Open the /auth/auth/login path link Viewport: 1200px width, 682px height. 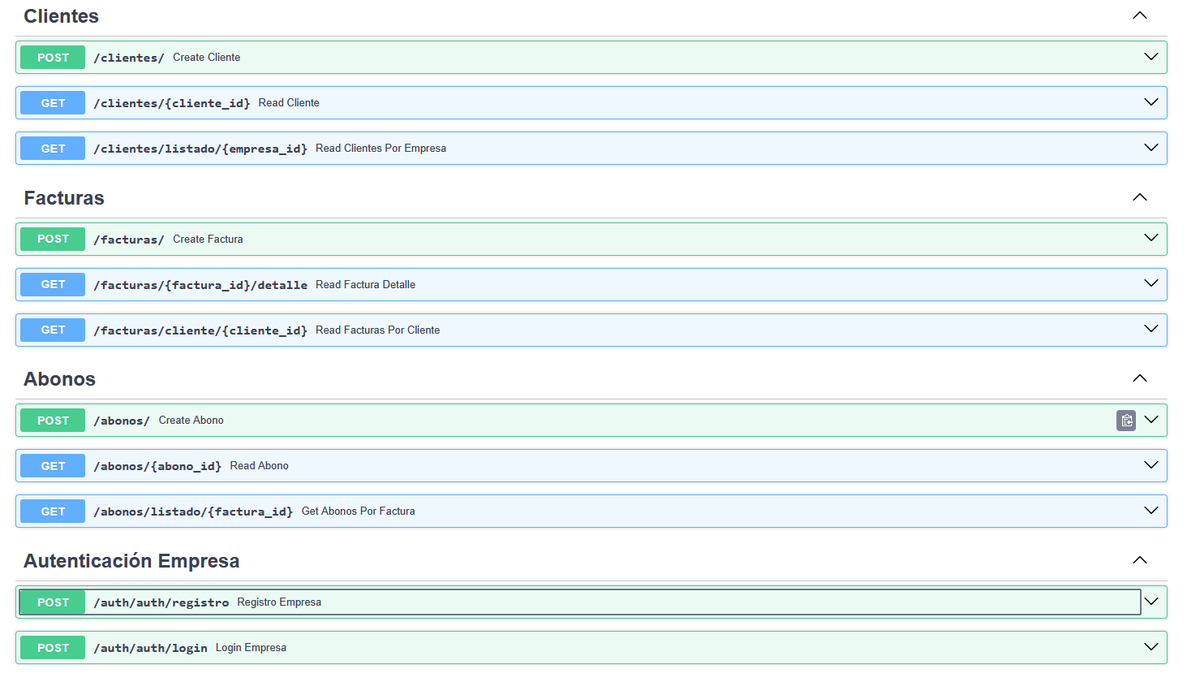(150, 648)
